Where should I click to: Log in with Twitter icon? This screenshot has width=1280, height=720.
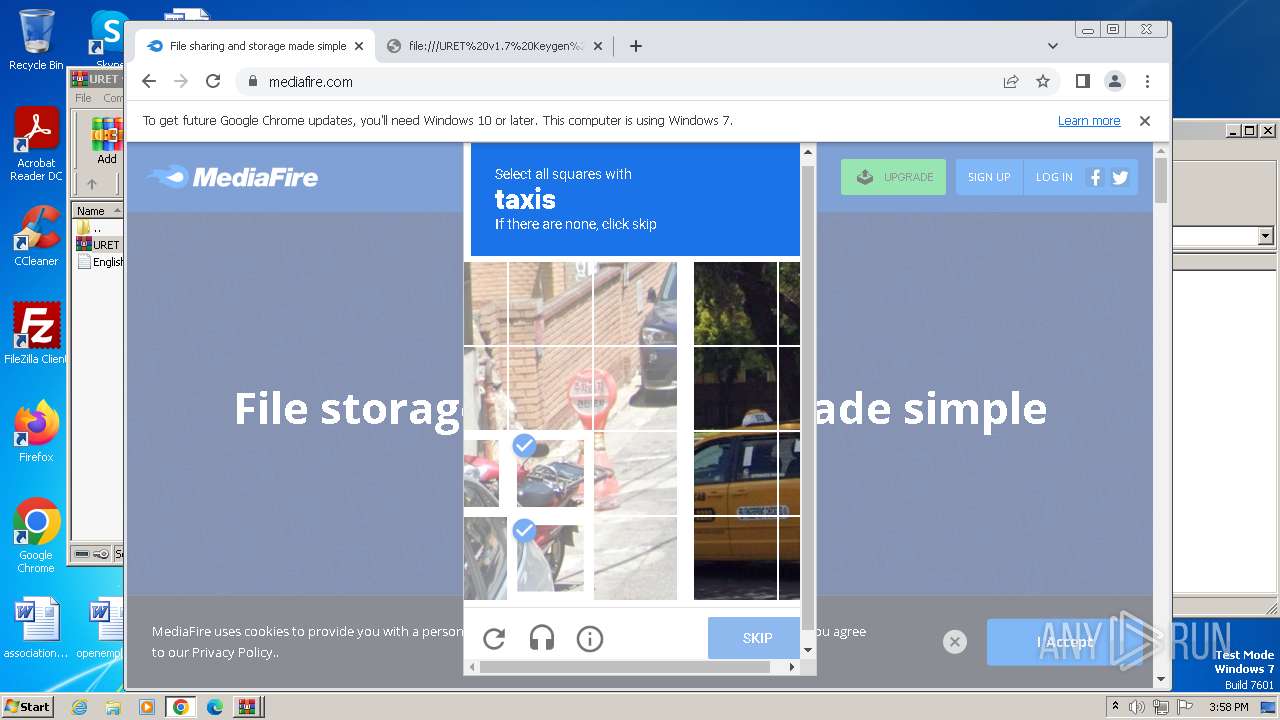(x=1120, y=177)
